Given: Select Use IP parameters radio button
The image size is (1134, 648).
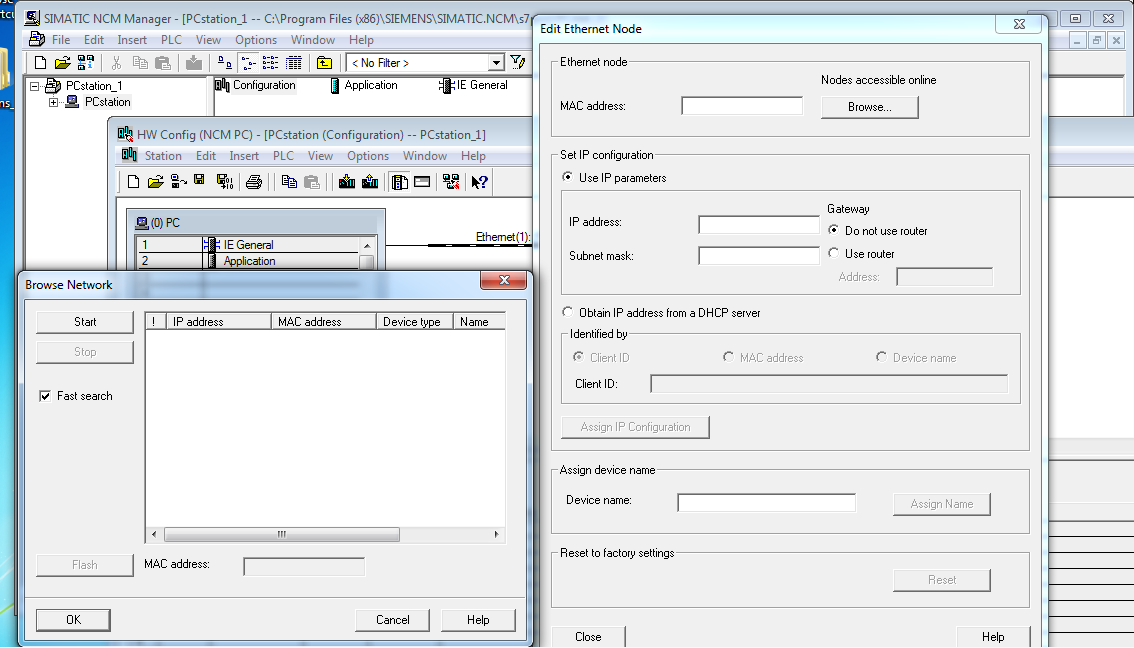Looking at the screenshot, I should pos(568,177).
